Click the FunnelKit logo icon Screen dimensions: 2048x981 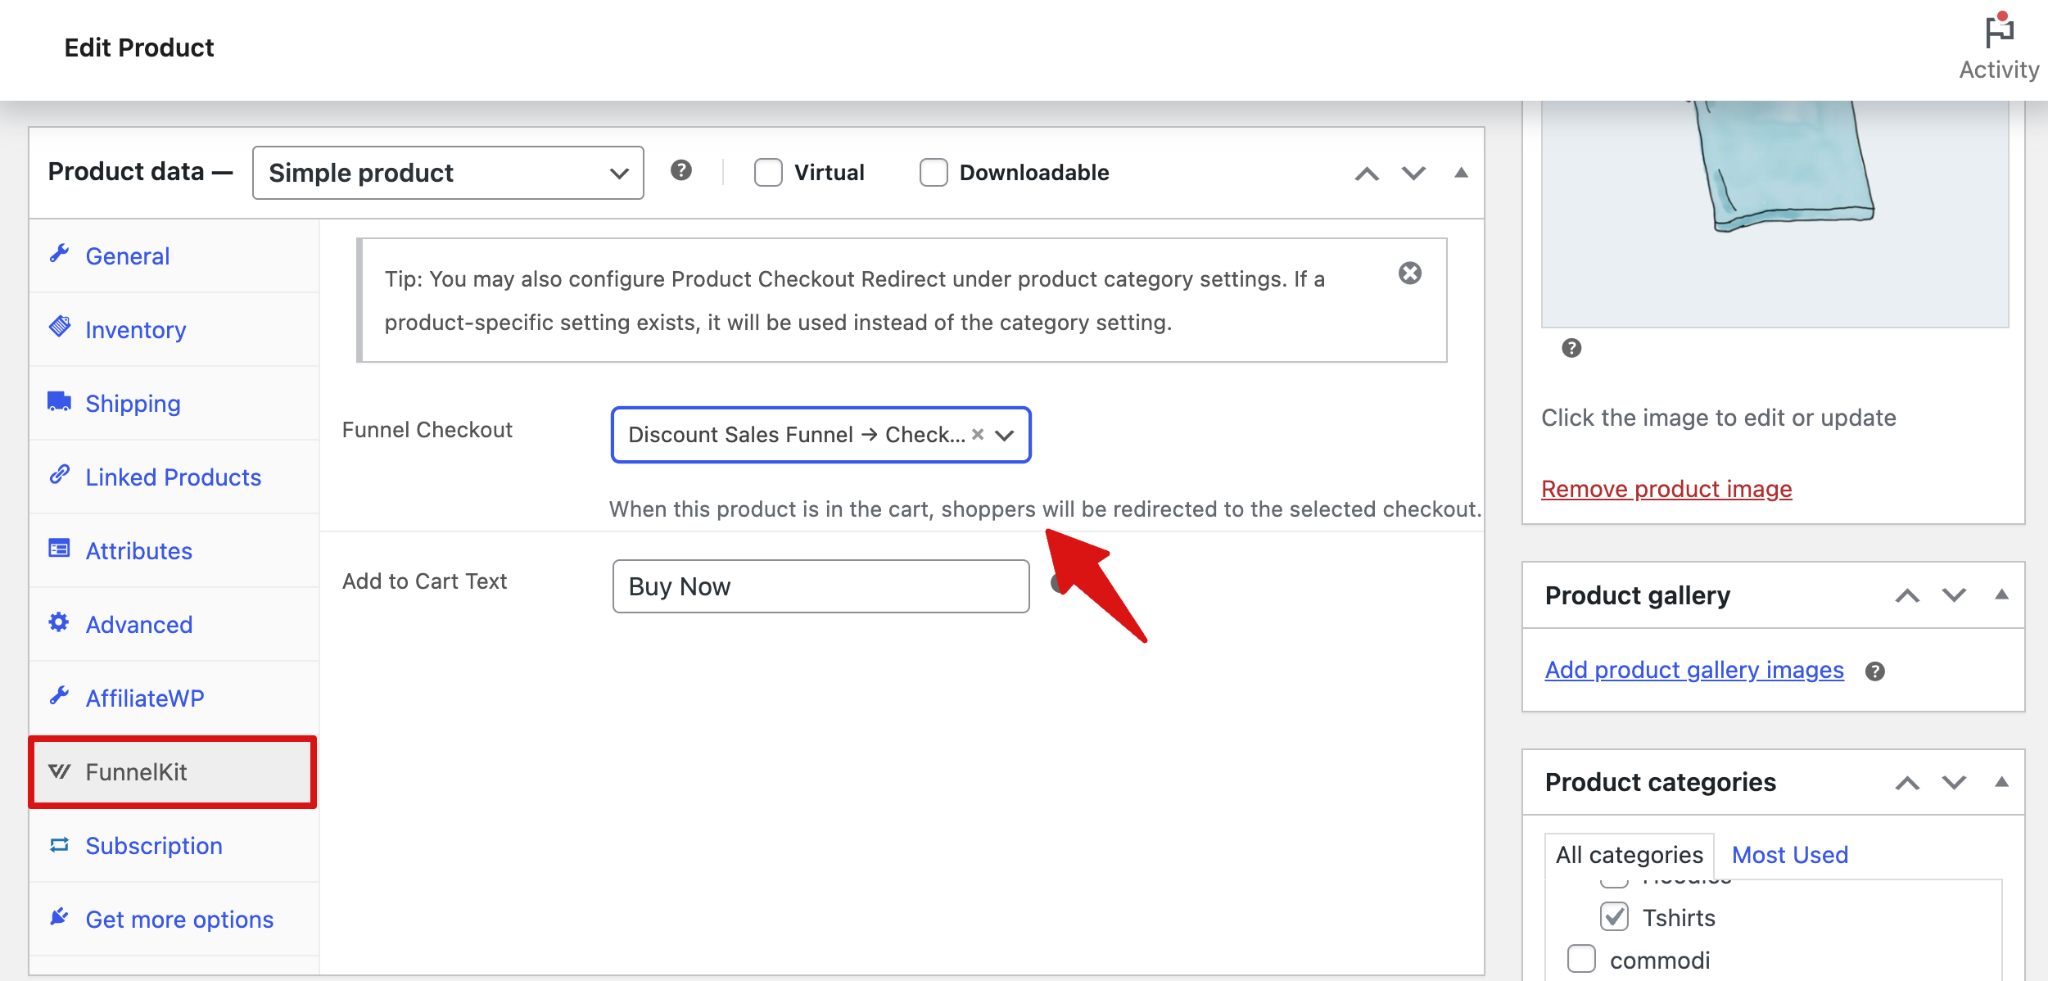pyautogui.click(x=59, y=771)
